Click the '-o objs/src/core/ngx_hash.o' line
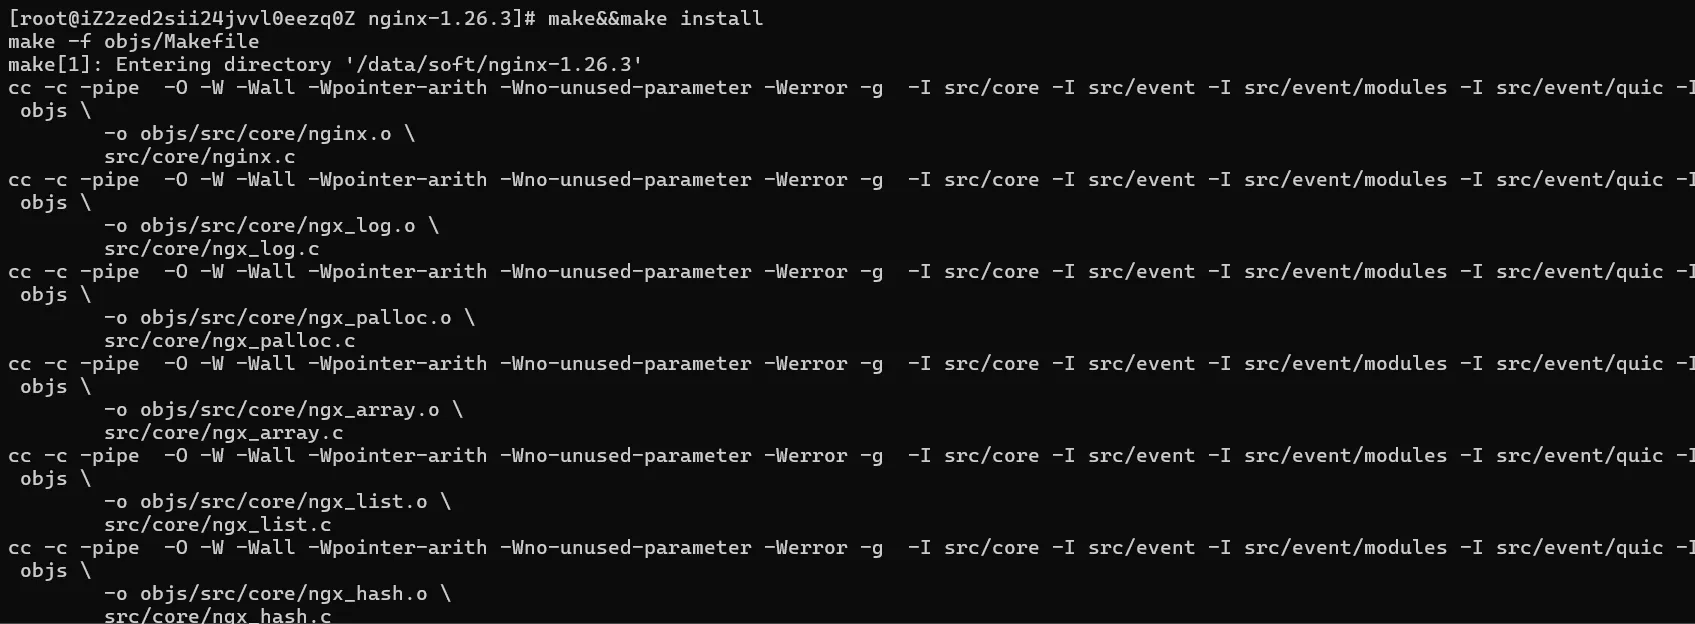The width and height of the screenshot is (1695, 624). point(277,593)
